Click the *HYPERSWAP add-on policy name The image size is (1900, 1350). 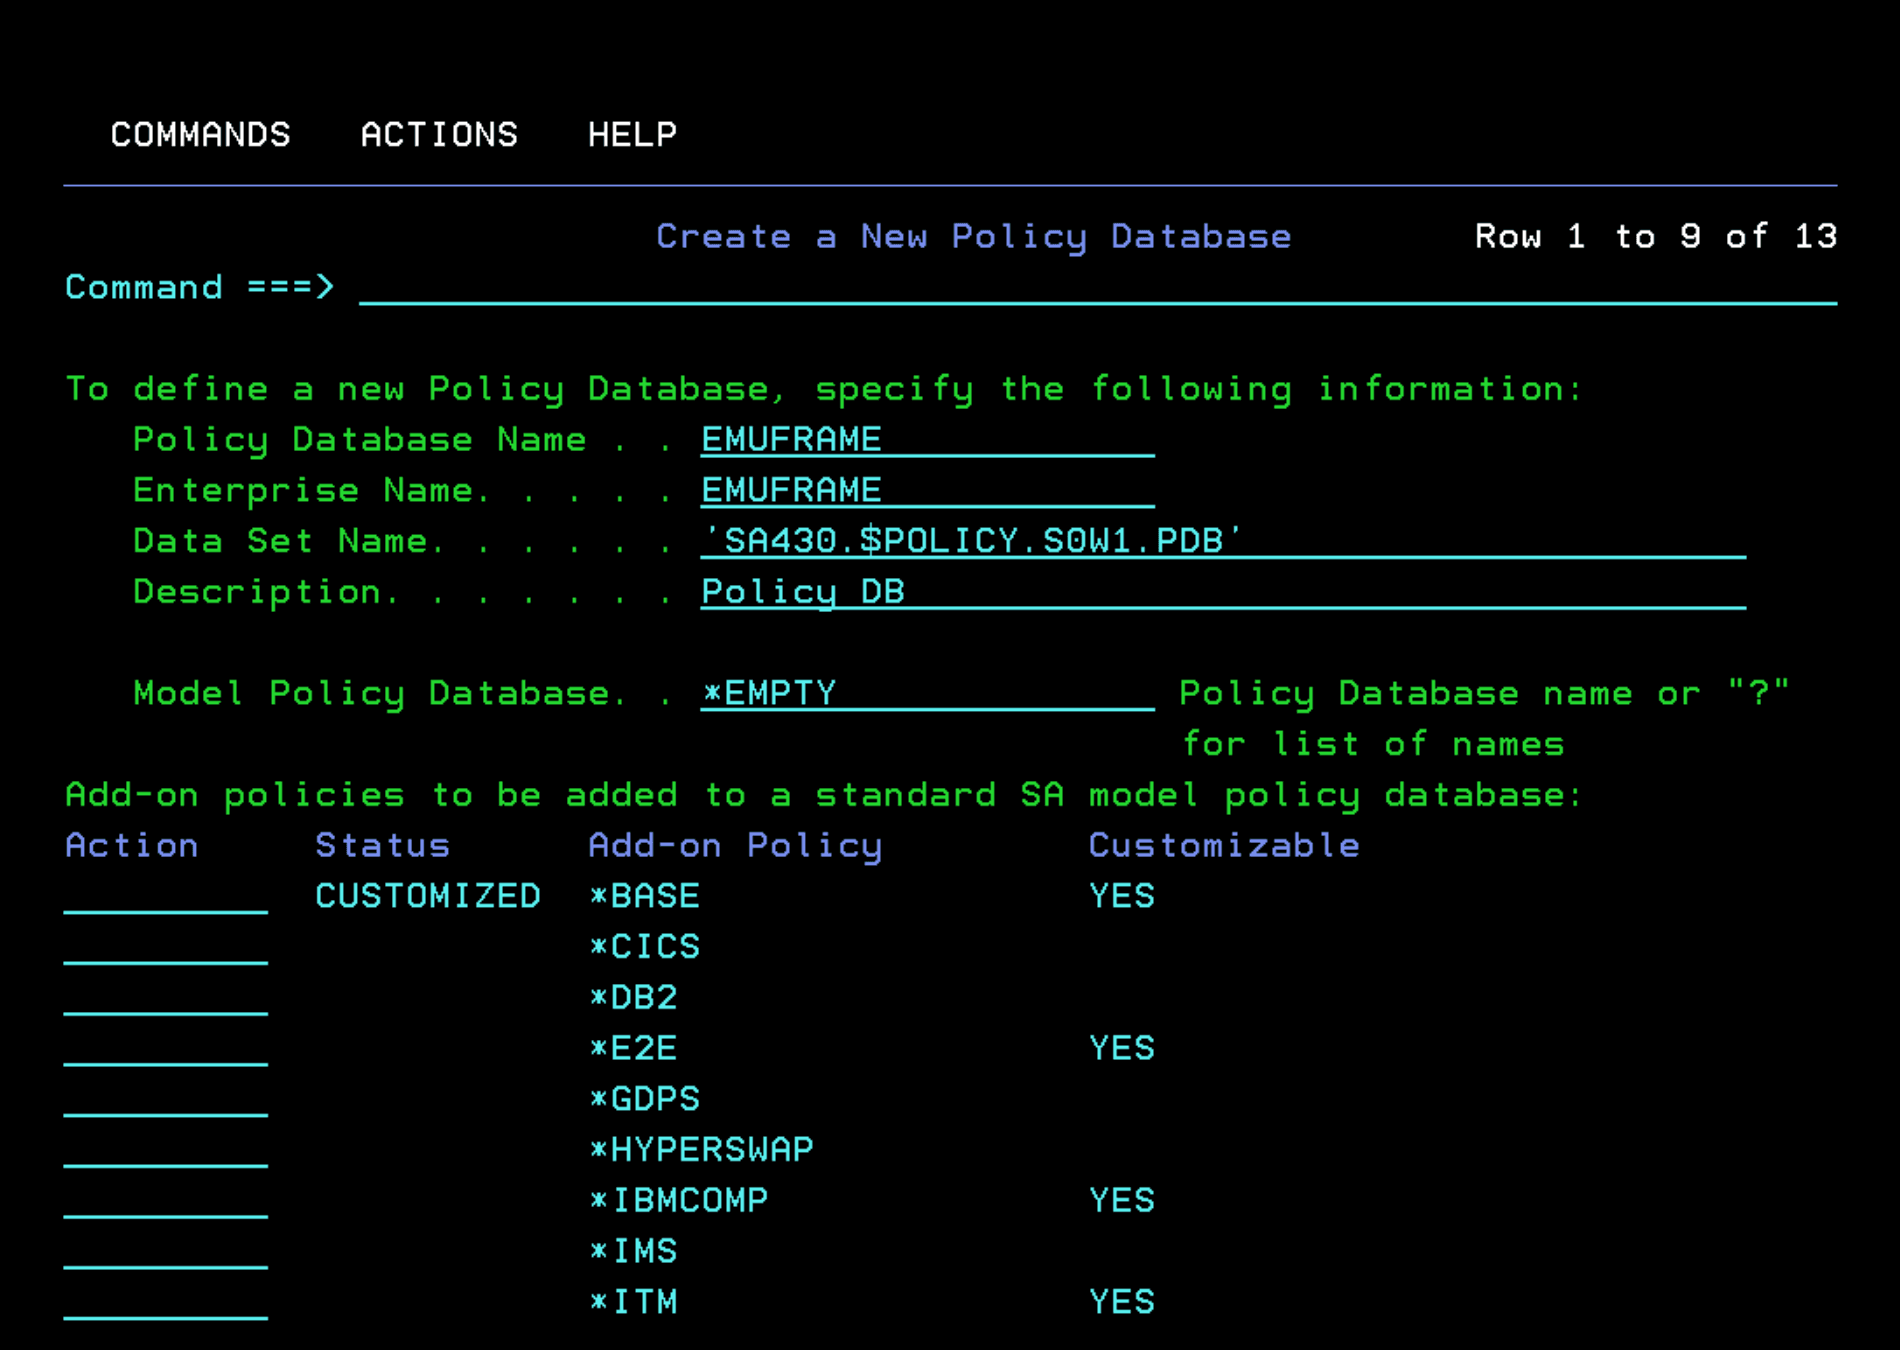click(701, 1150)
